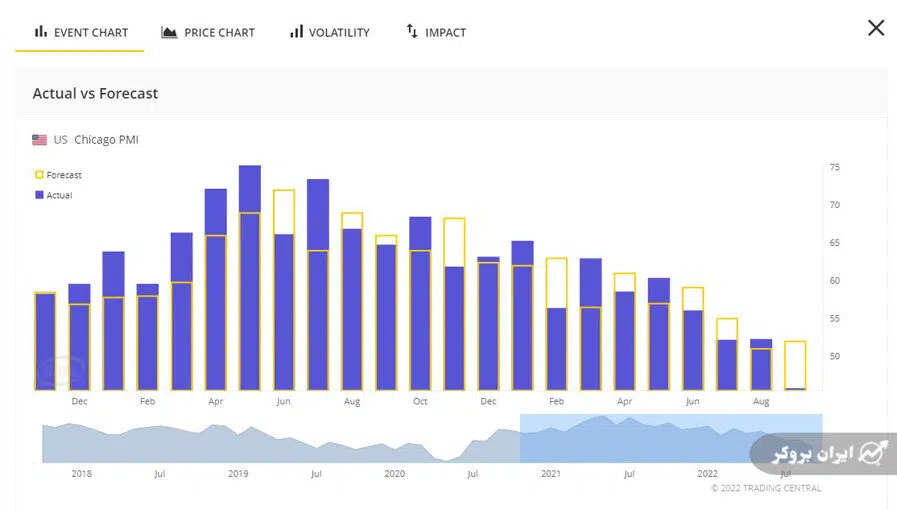Click the US flag icon
897x510 pixels.
click(40, 140)
